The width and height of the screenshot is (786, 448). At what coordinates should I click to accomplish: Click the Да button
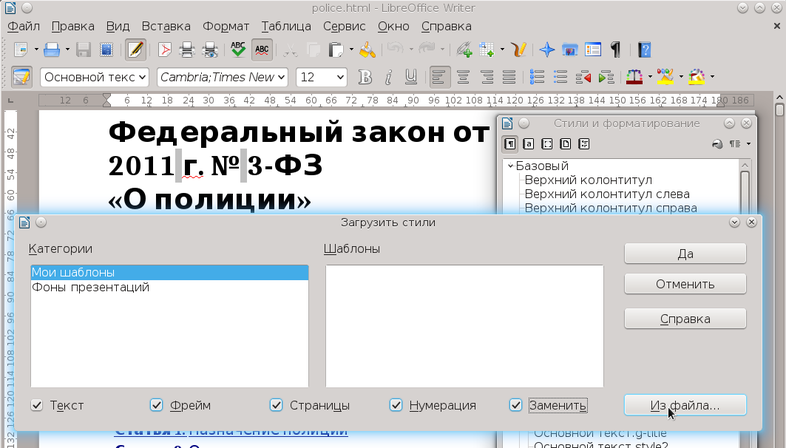[x=685, y=254]
